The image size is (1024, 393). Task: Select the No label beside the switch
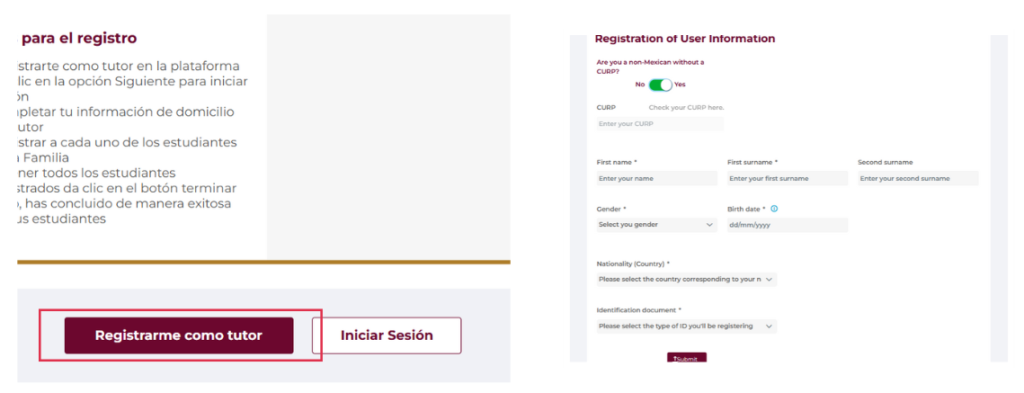(640, 85)
